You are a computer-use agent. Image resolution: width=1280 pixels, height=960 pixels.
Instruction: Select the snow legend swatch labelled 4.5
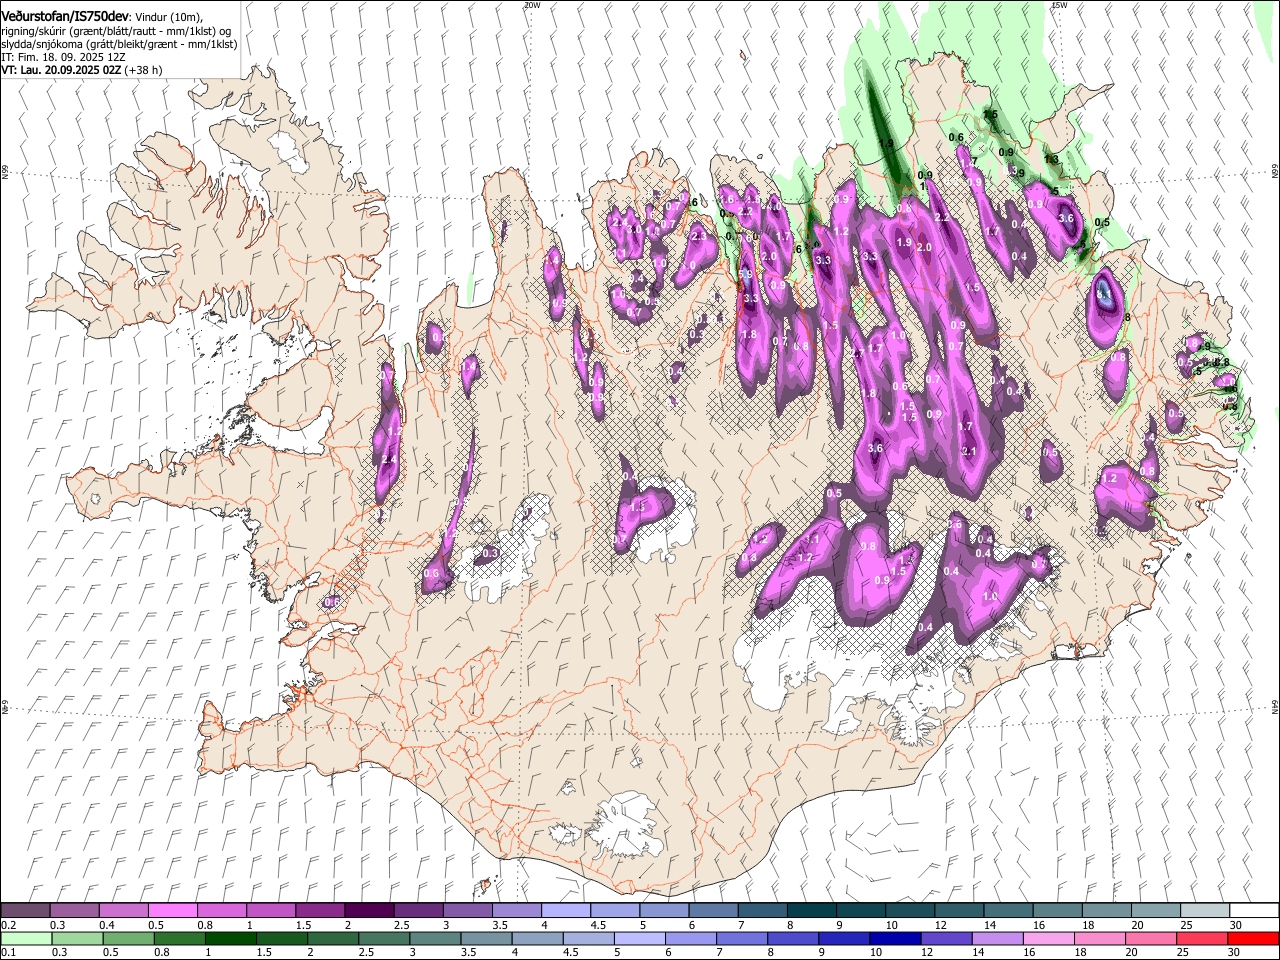coord(614,911)
